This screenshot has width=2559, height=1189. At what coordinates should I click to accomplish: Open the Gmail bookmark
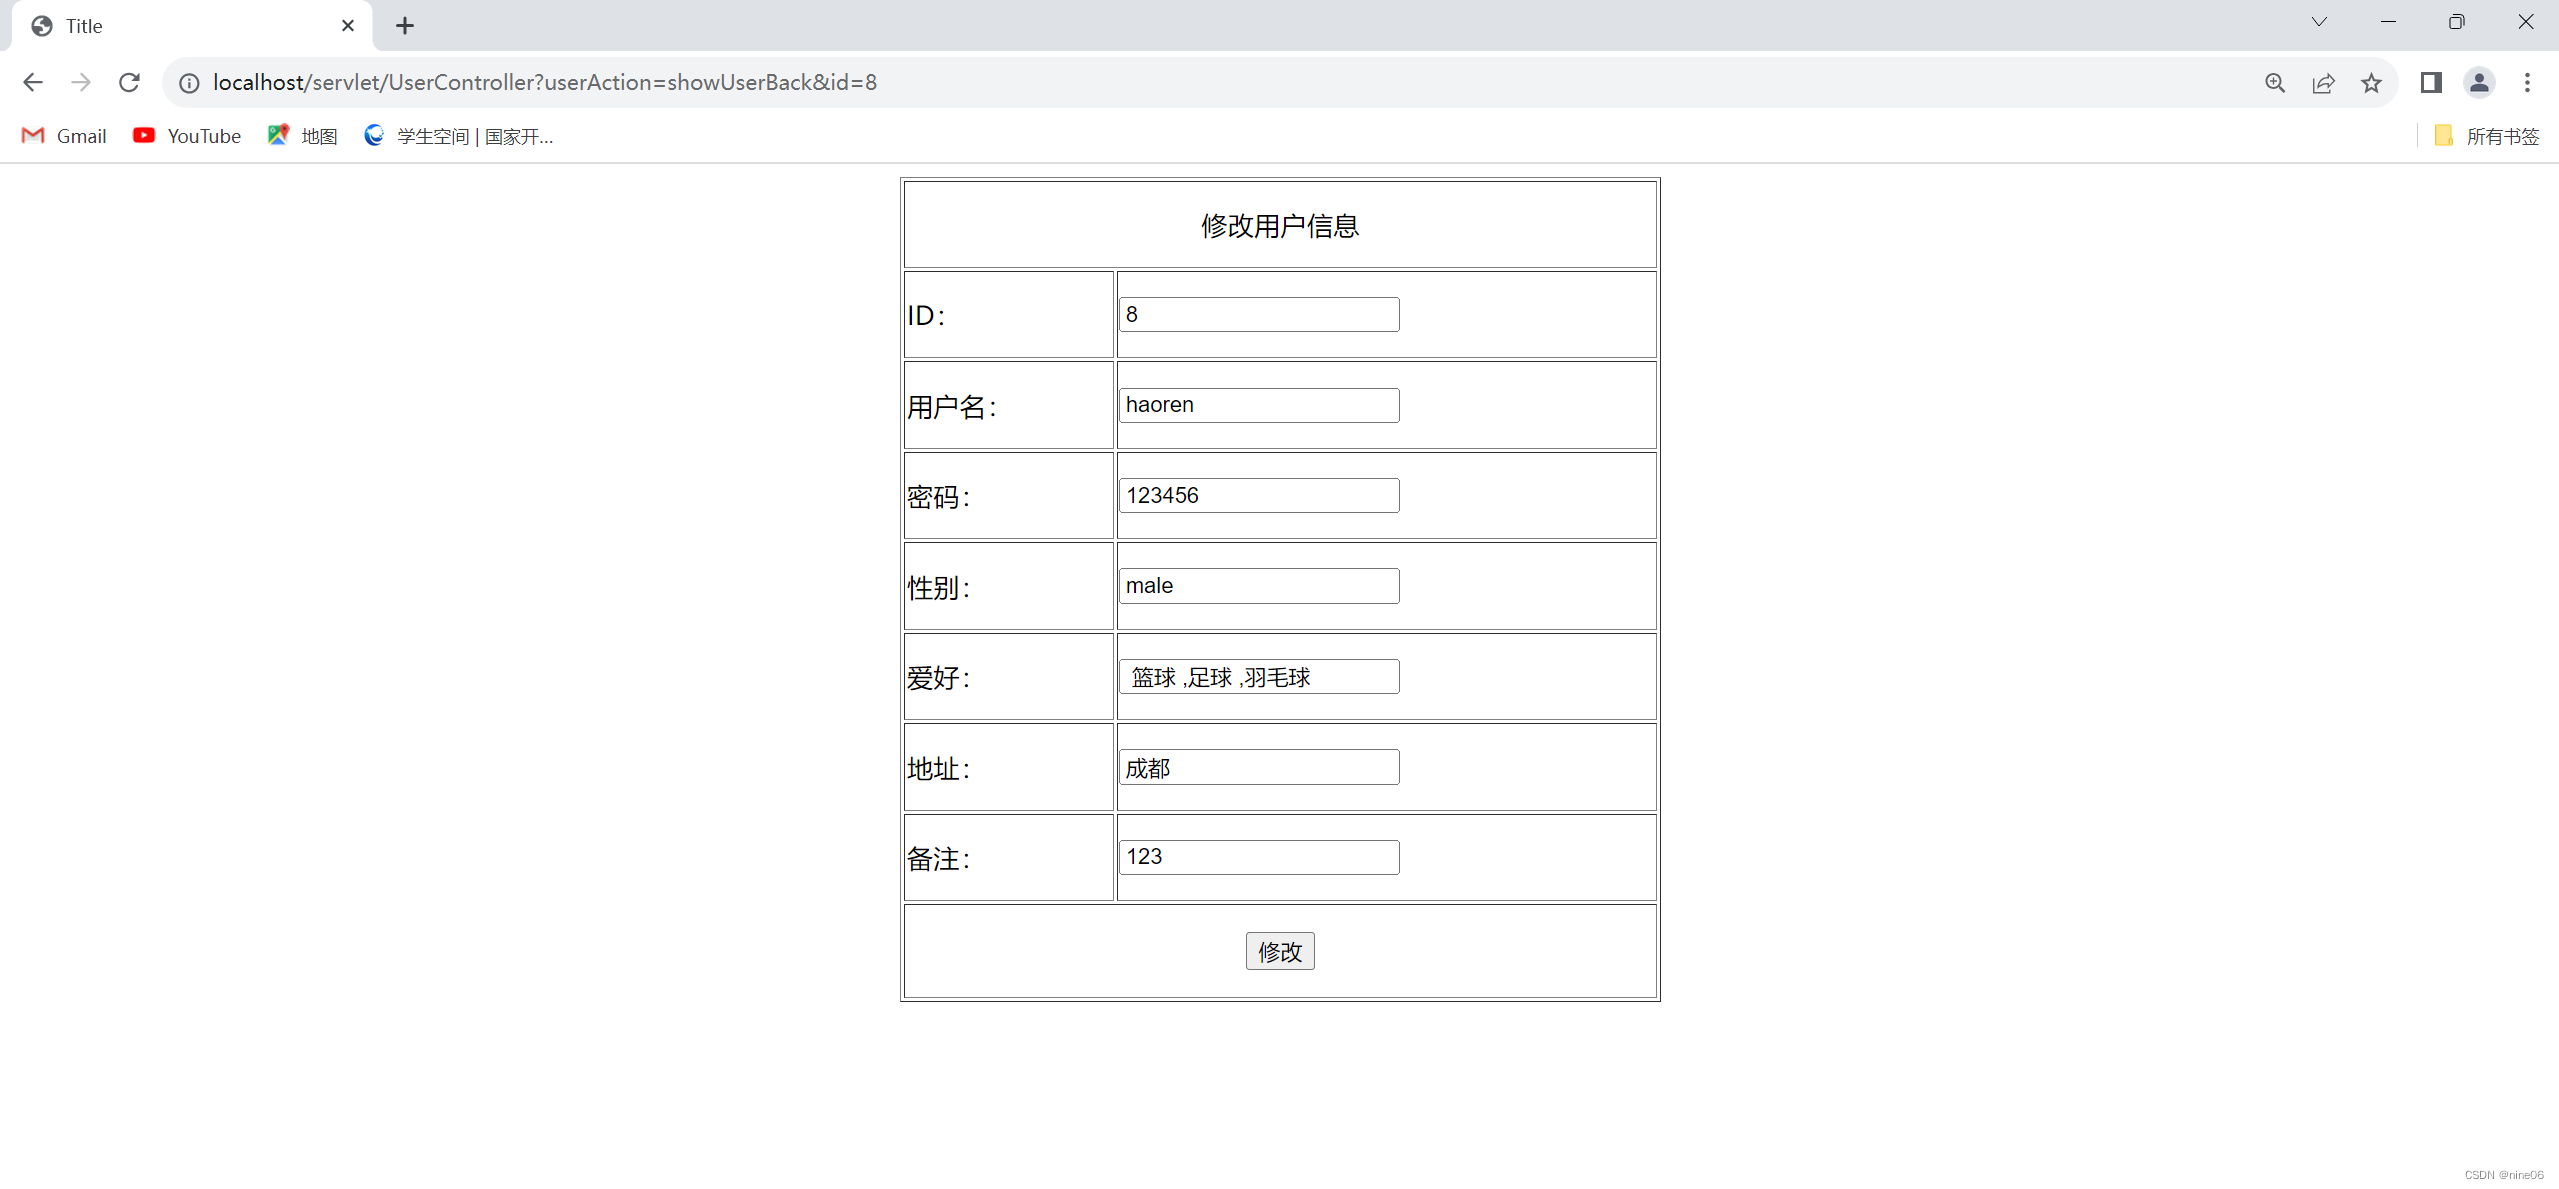(64, 136)
